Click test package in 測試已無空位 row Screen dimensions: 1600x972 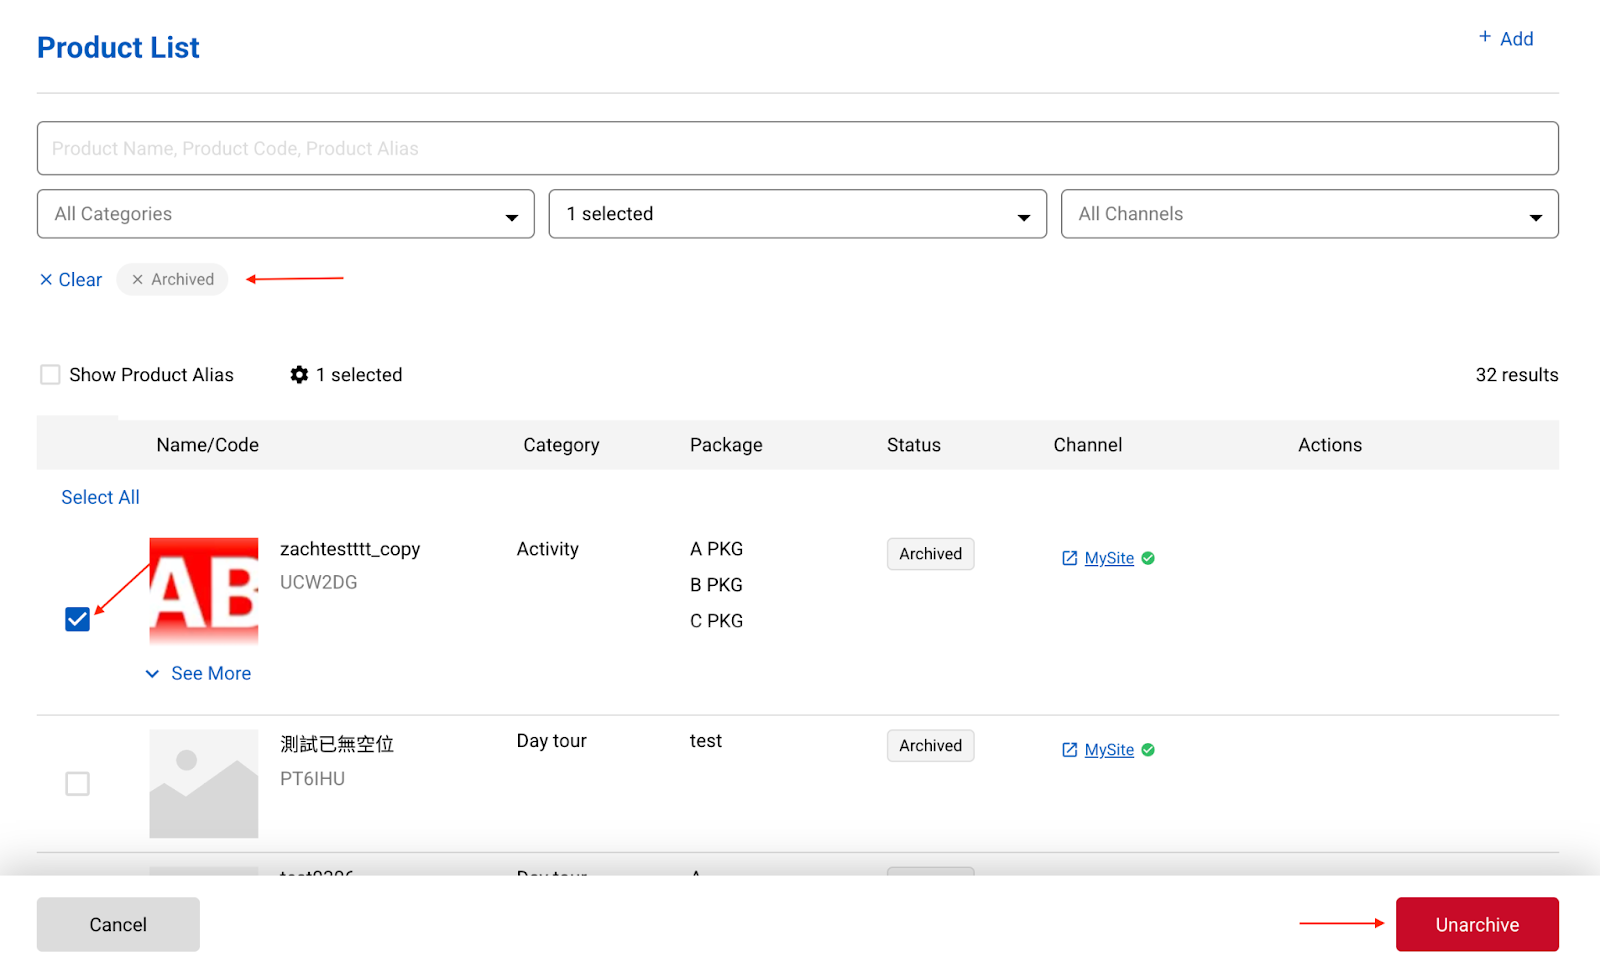705,741
